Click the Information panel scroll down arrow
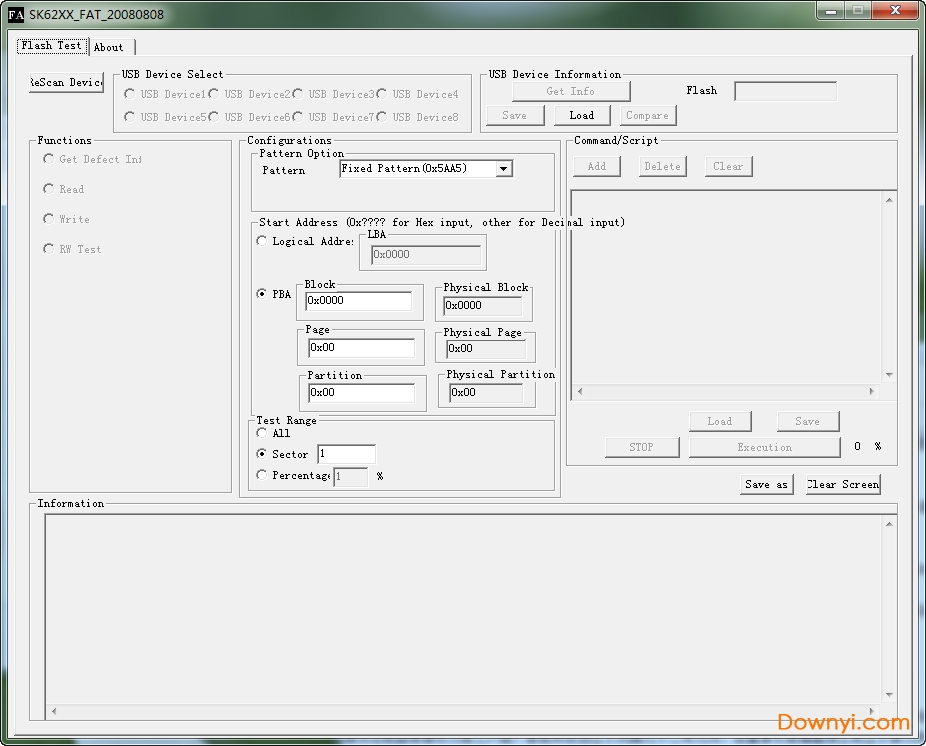 pyautogui.click(x=889, y=696)
